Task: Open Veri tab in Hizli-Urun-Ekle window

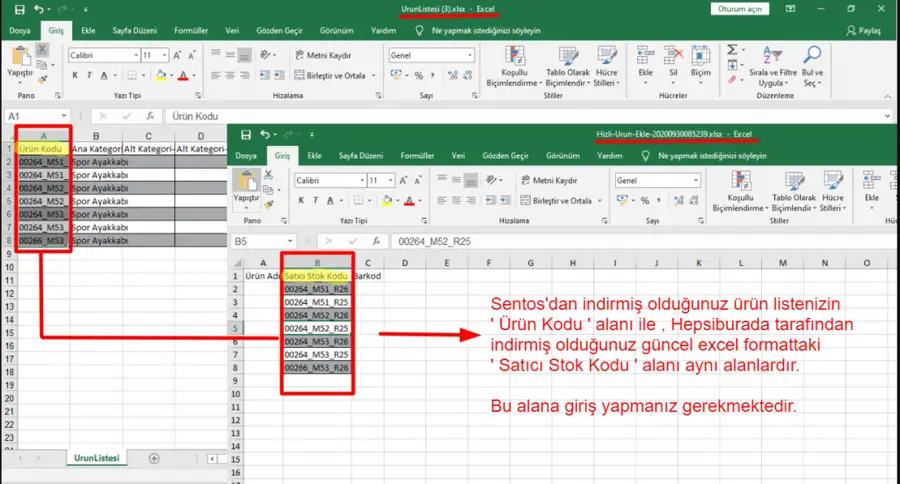Action: point(458,156)
